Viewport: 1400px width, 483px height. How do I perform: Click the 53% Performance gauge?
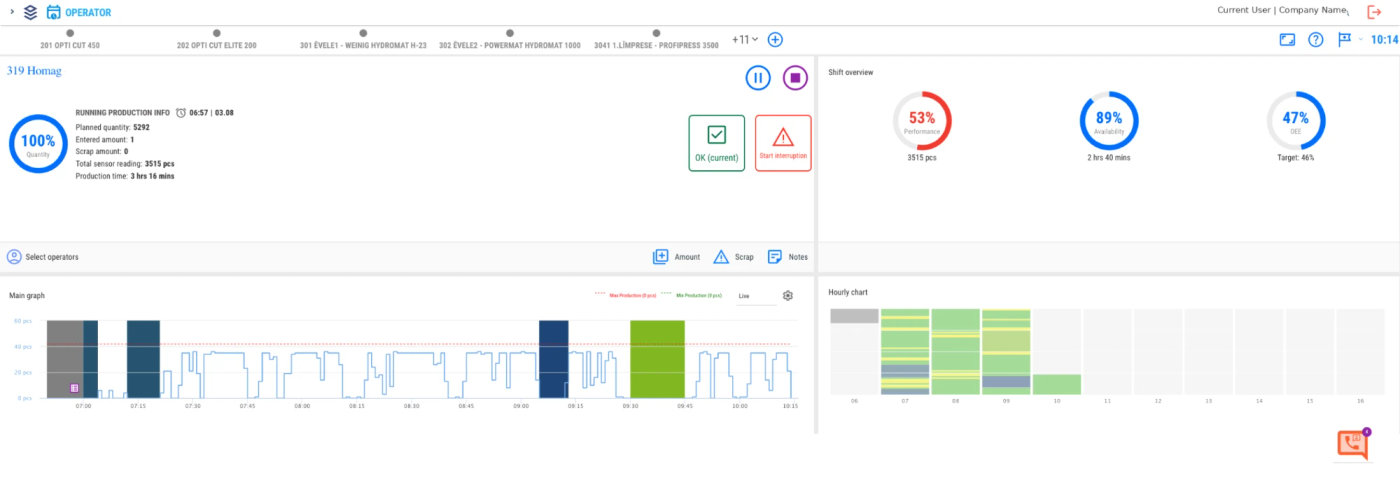coord(922,121)
